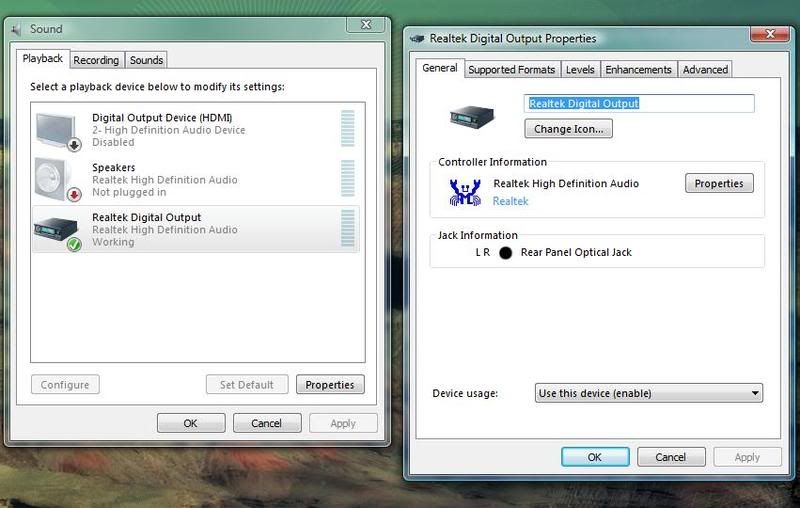
Task: Close the Realtek Digital Output Properties window
Action: click(x=770, y=34)
